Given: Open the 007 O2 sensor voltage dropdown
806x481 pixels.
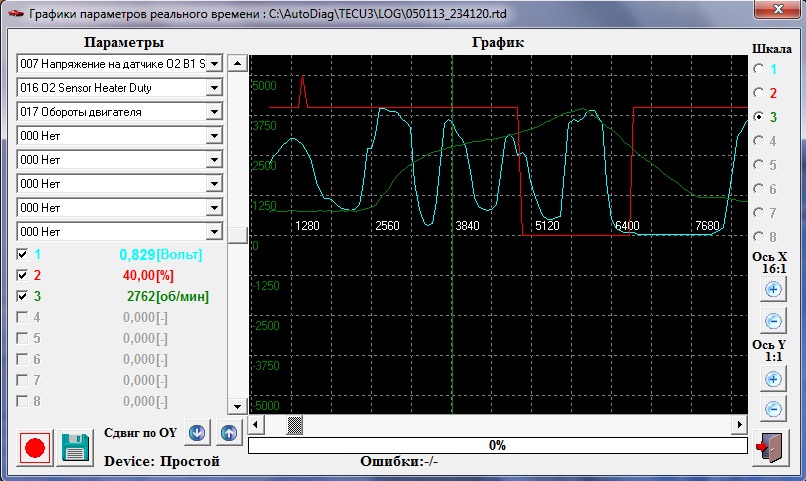Looking at the screenshot, I should click(213, 64).
